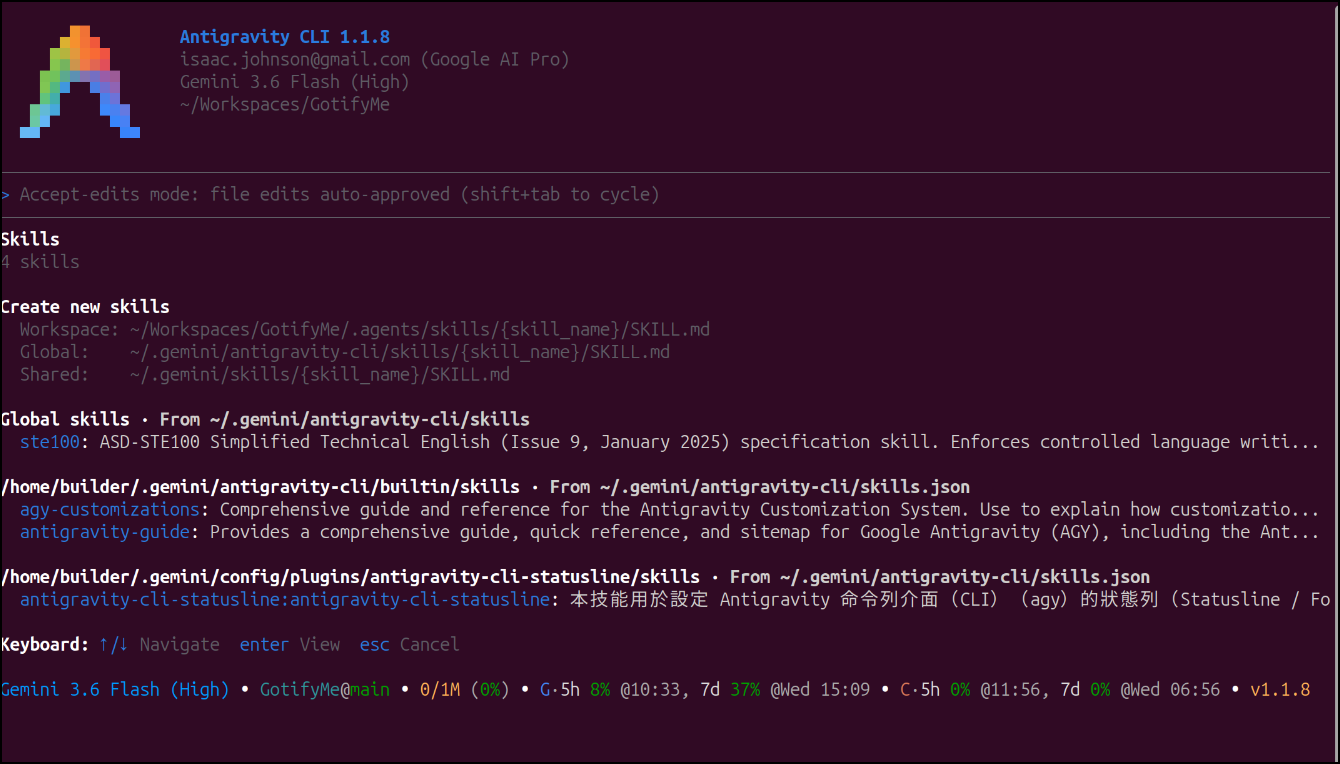Image resolution: width=1340 pixels, height=764 pixels.
Task: Click GotifyMe@main in the status line
Action: (325, 689)
